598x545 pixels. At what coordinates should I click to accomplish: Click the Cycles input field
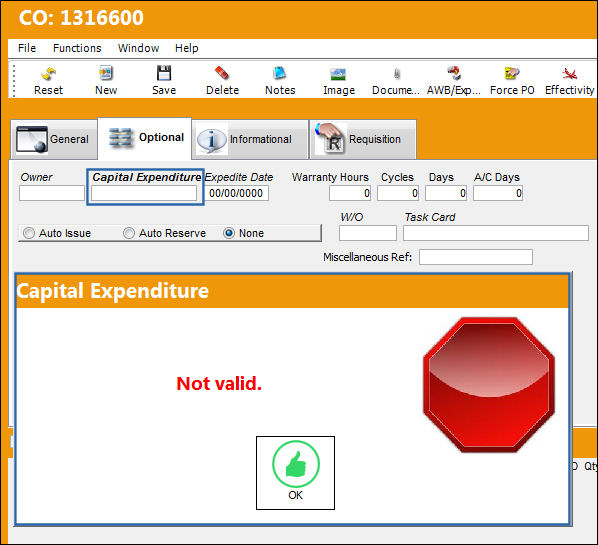pyautogui.click(x=398, y=193)
